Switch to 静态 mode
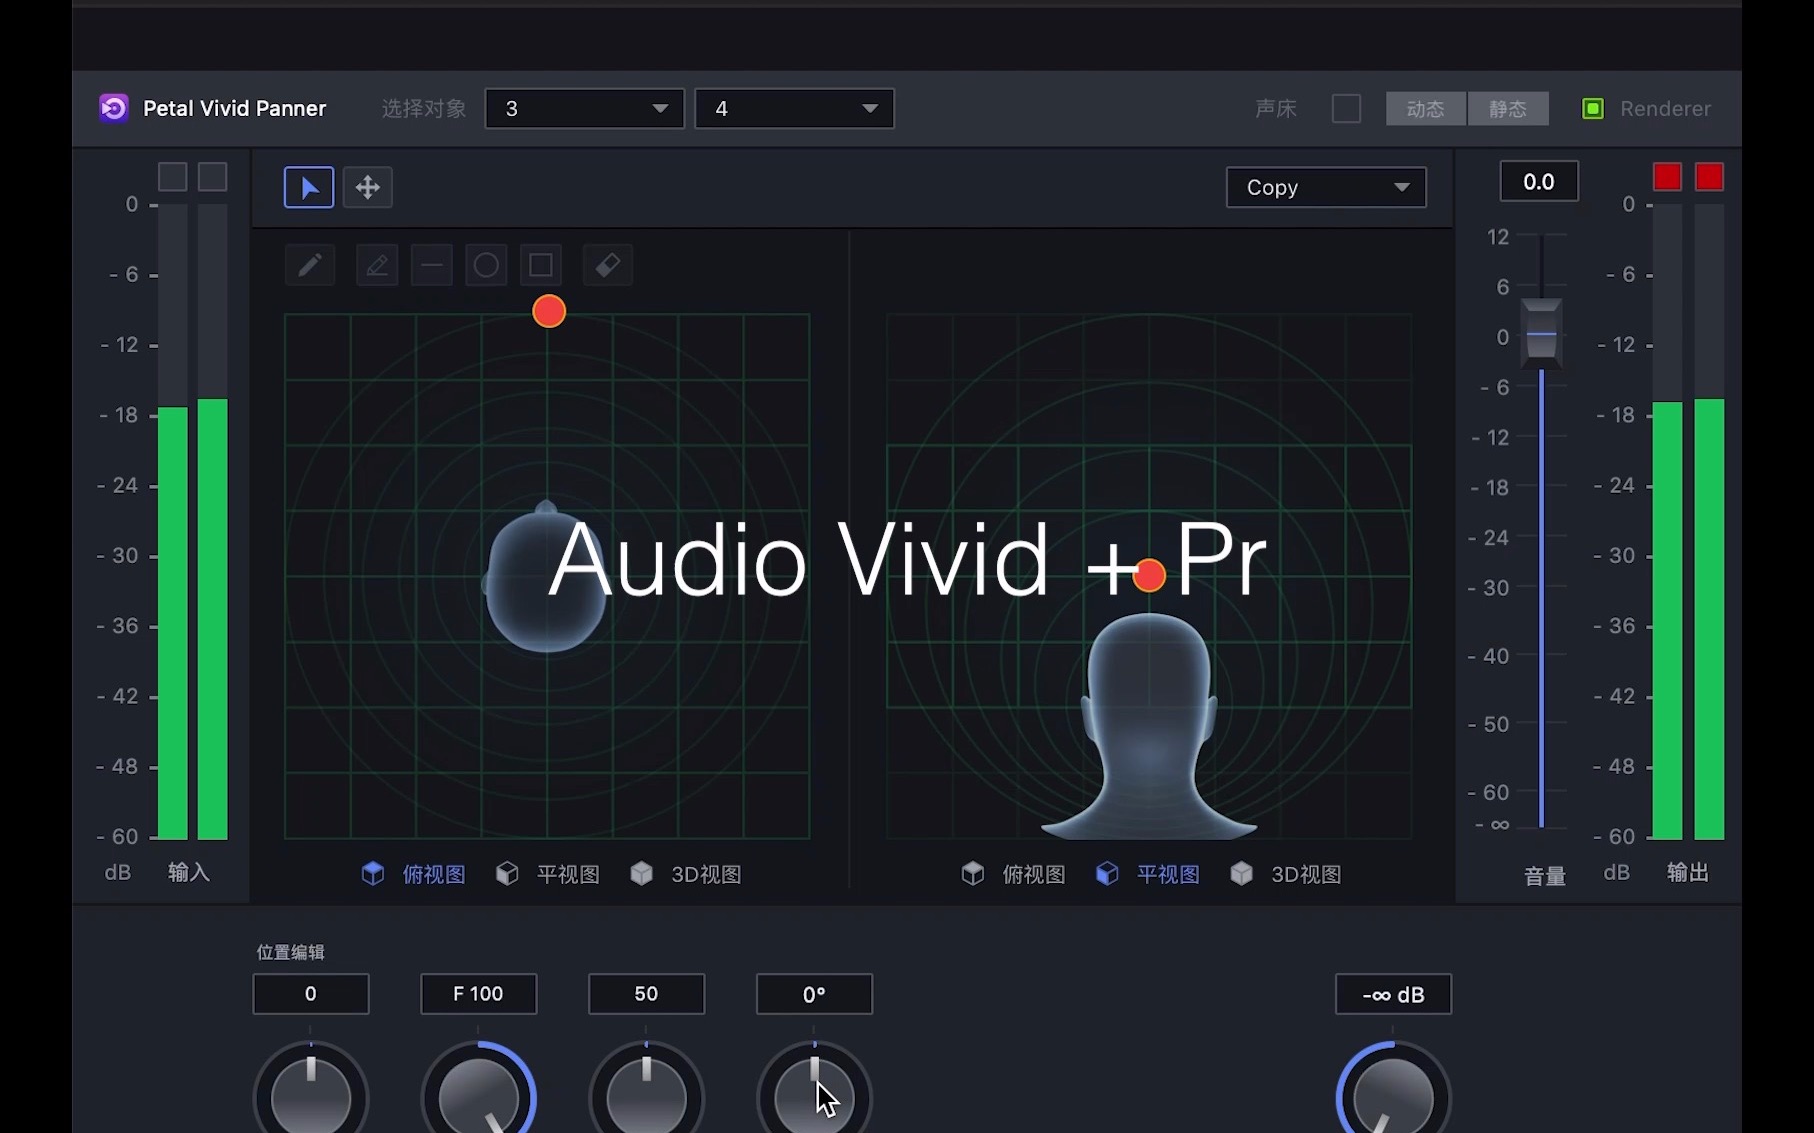The image size is (1814, 1133). 1508,108
